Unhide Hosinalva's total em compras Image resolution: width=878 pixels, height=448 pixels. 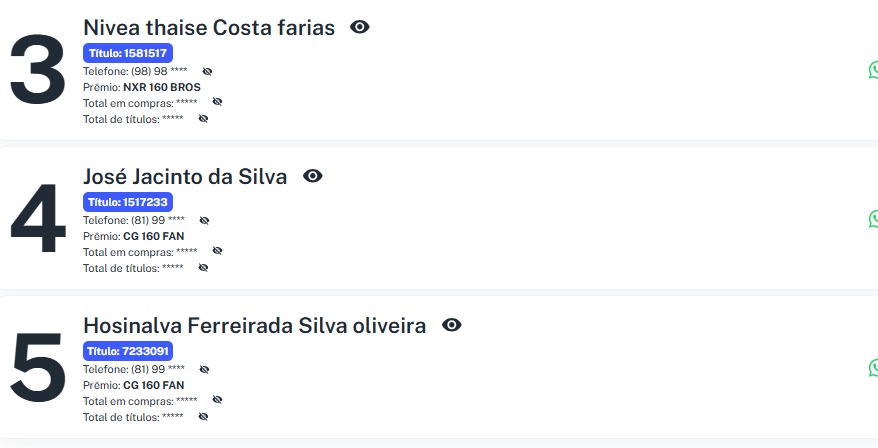pos(217,400)
